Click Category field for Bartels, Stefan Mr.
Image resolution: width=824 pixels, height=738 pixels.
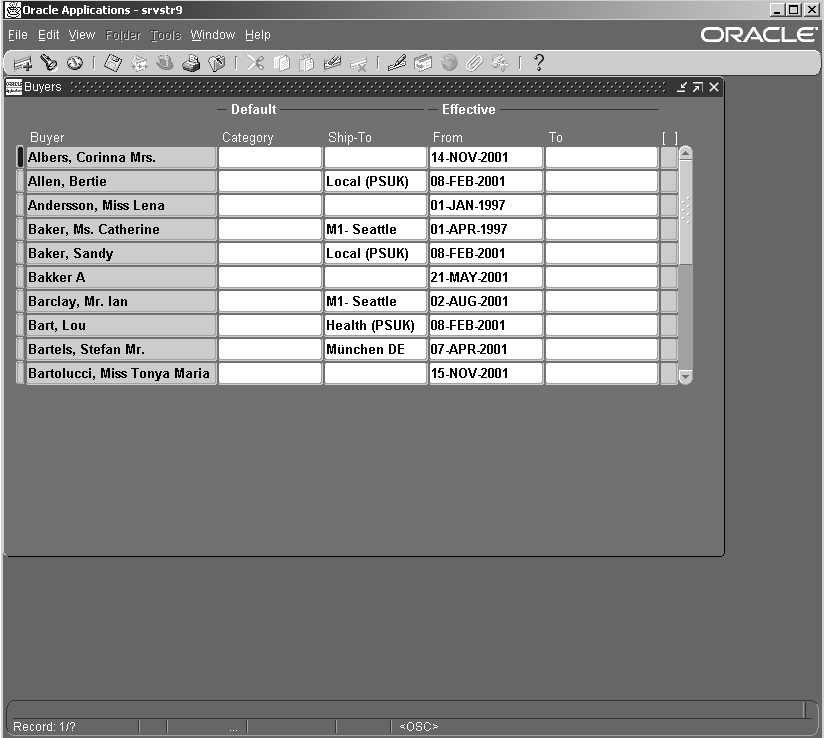pyautogui.click(x=270, y=350)
